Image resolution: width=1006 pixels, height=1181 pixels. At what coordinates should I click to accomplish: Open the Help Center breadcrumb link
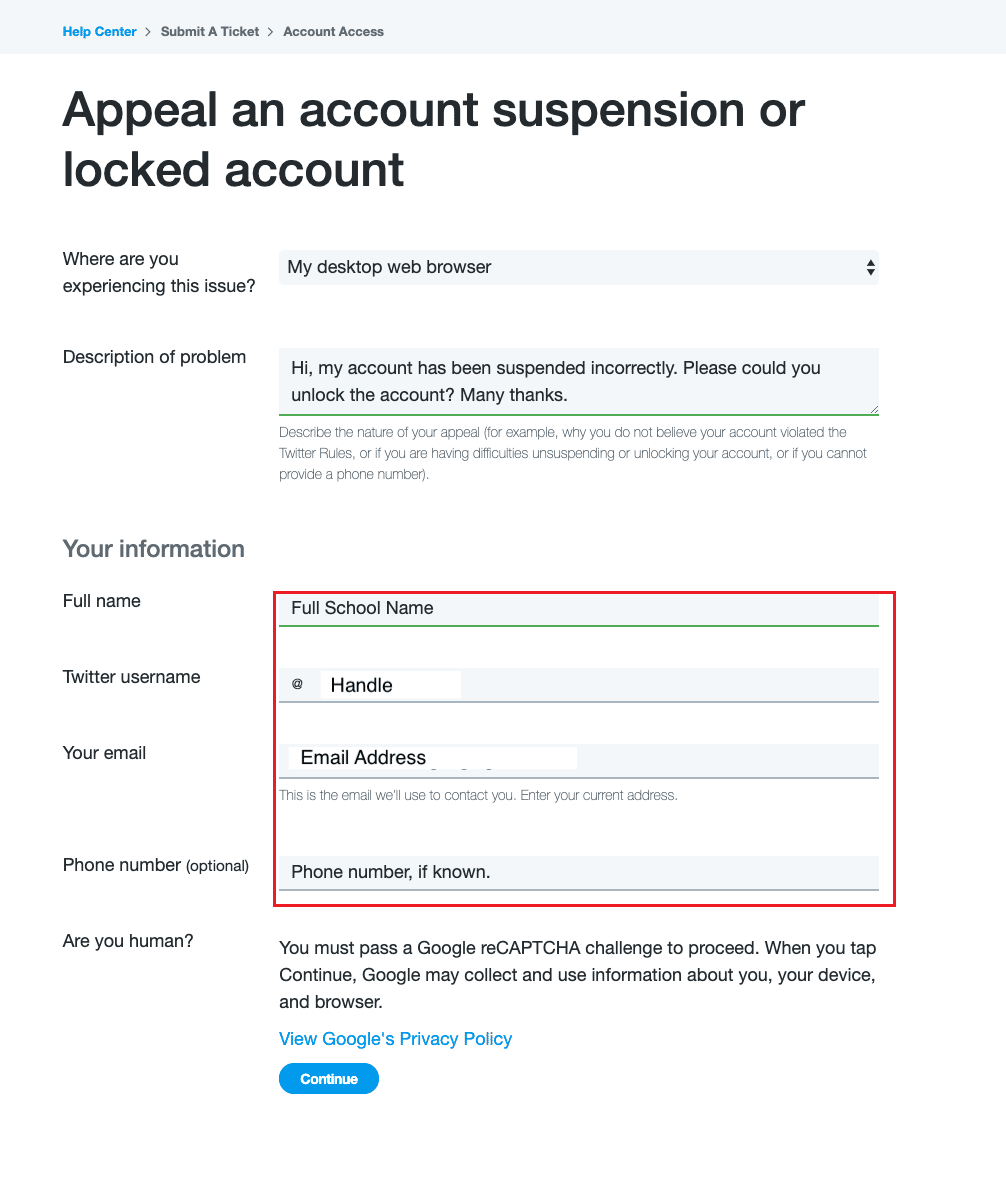[x=99, y=32]
